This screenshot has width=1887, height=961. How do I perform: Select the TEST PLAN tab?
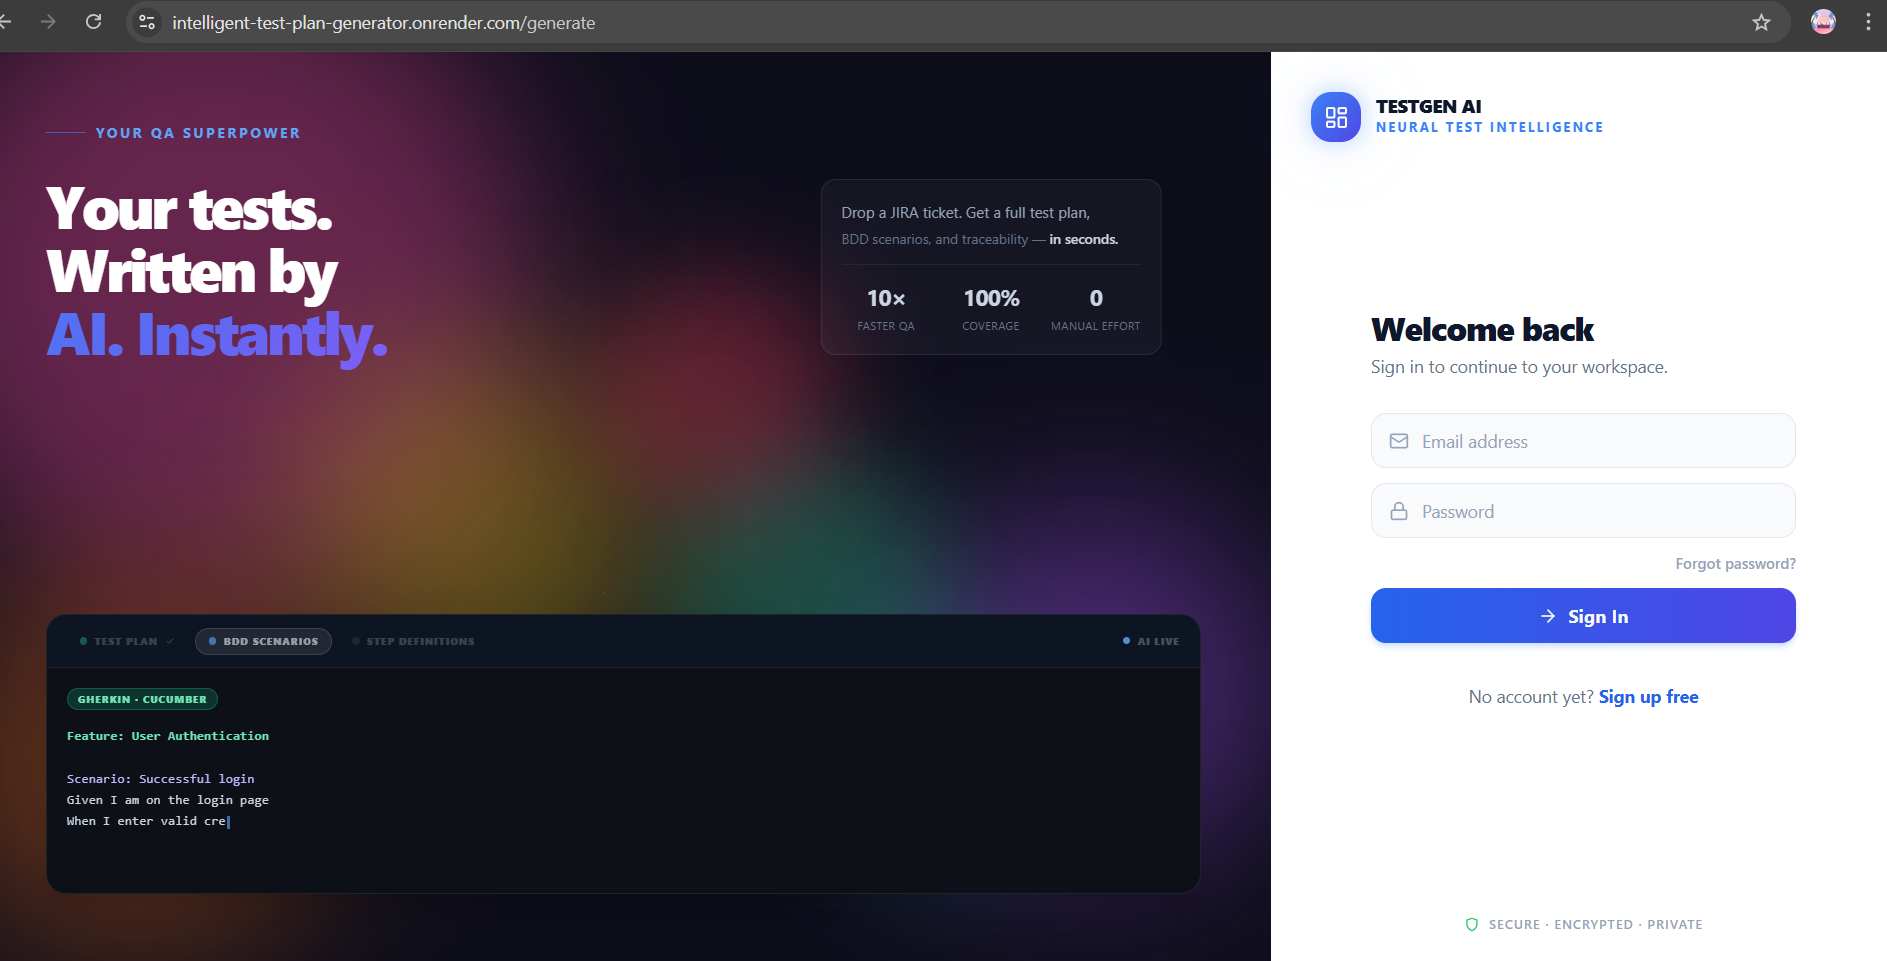pyautogui.click(x=125, y=641)
